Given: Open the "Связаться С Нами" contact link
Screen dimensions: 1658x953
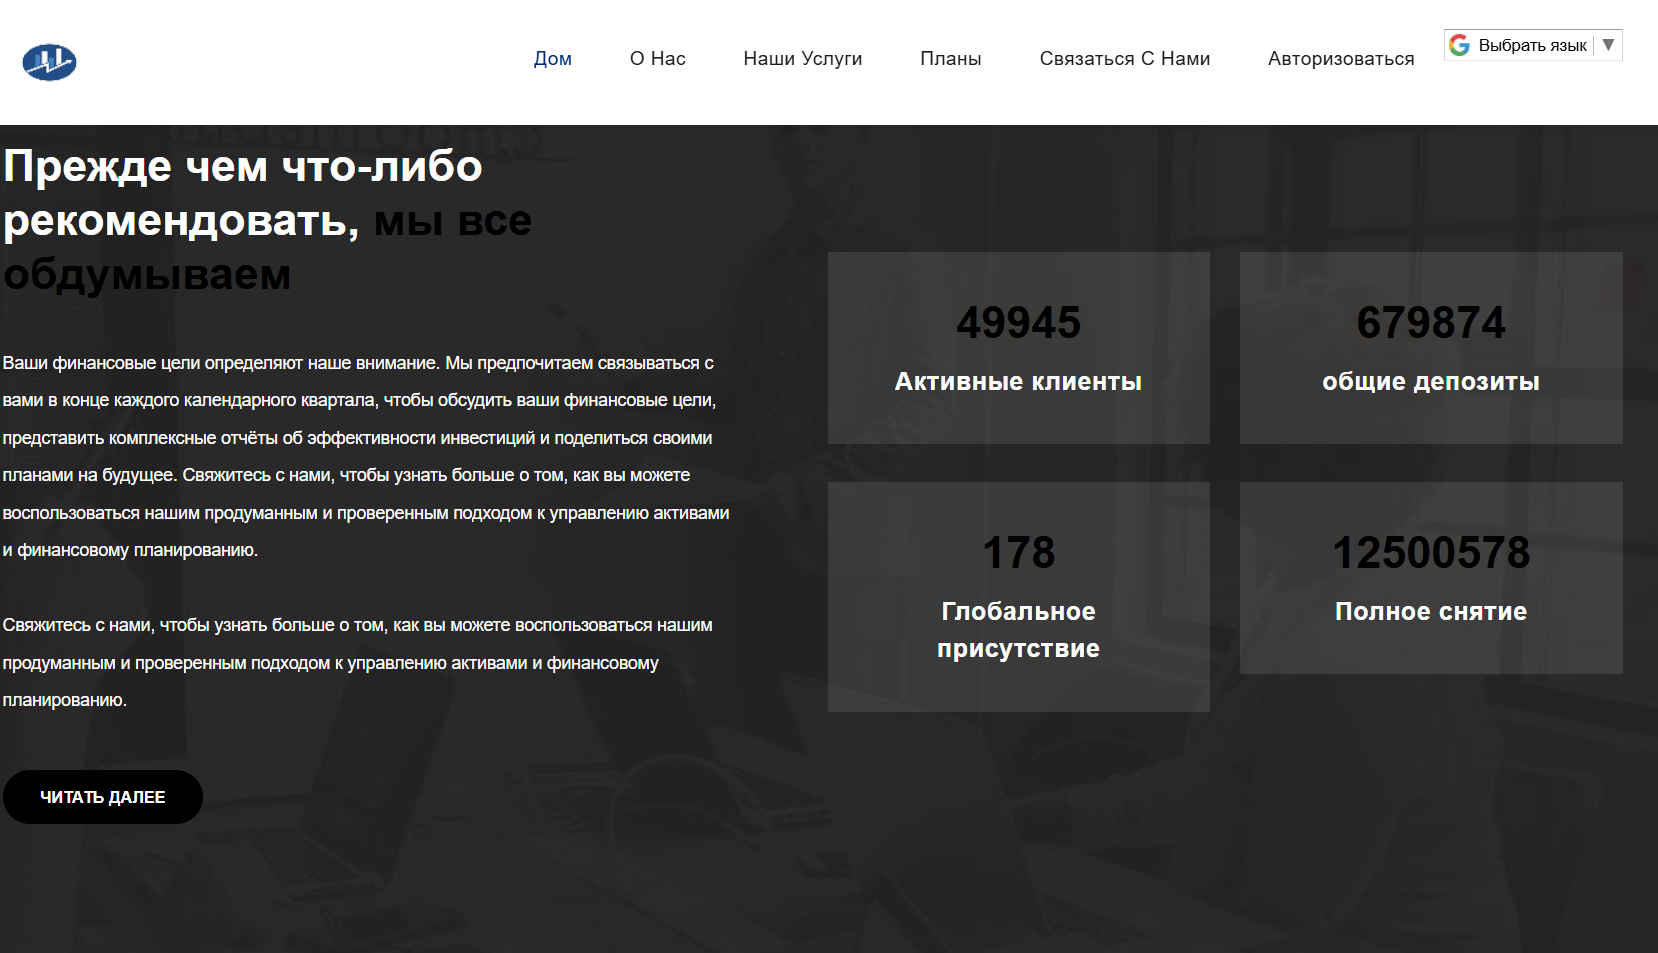Looking at the screenshot, I should 1124,59.
